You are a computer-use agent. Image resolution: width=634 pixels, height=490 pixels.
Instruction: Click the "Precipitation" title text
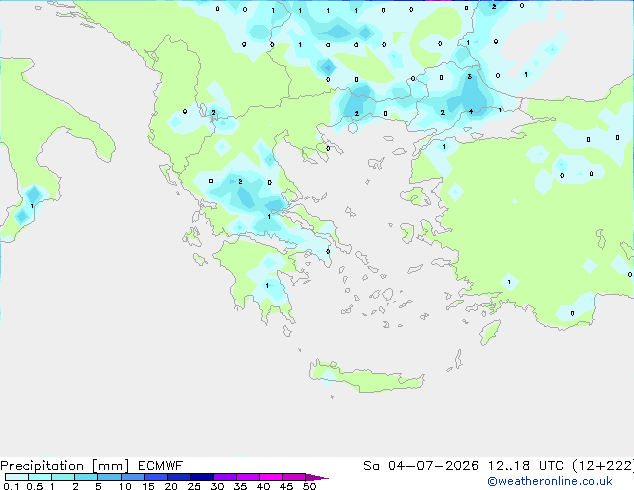42,466
